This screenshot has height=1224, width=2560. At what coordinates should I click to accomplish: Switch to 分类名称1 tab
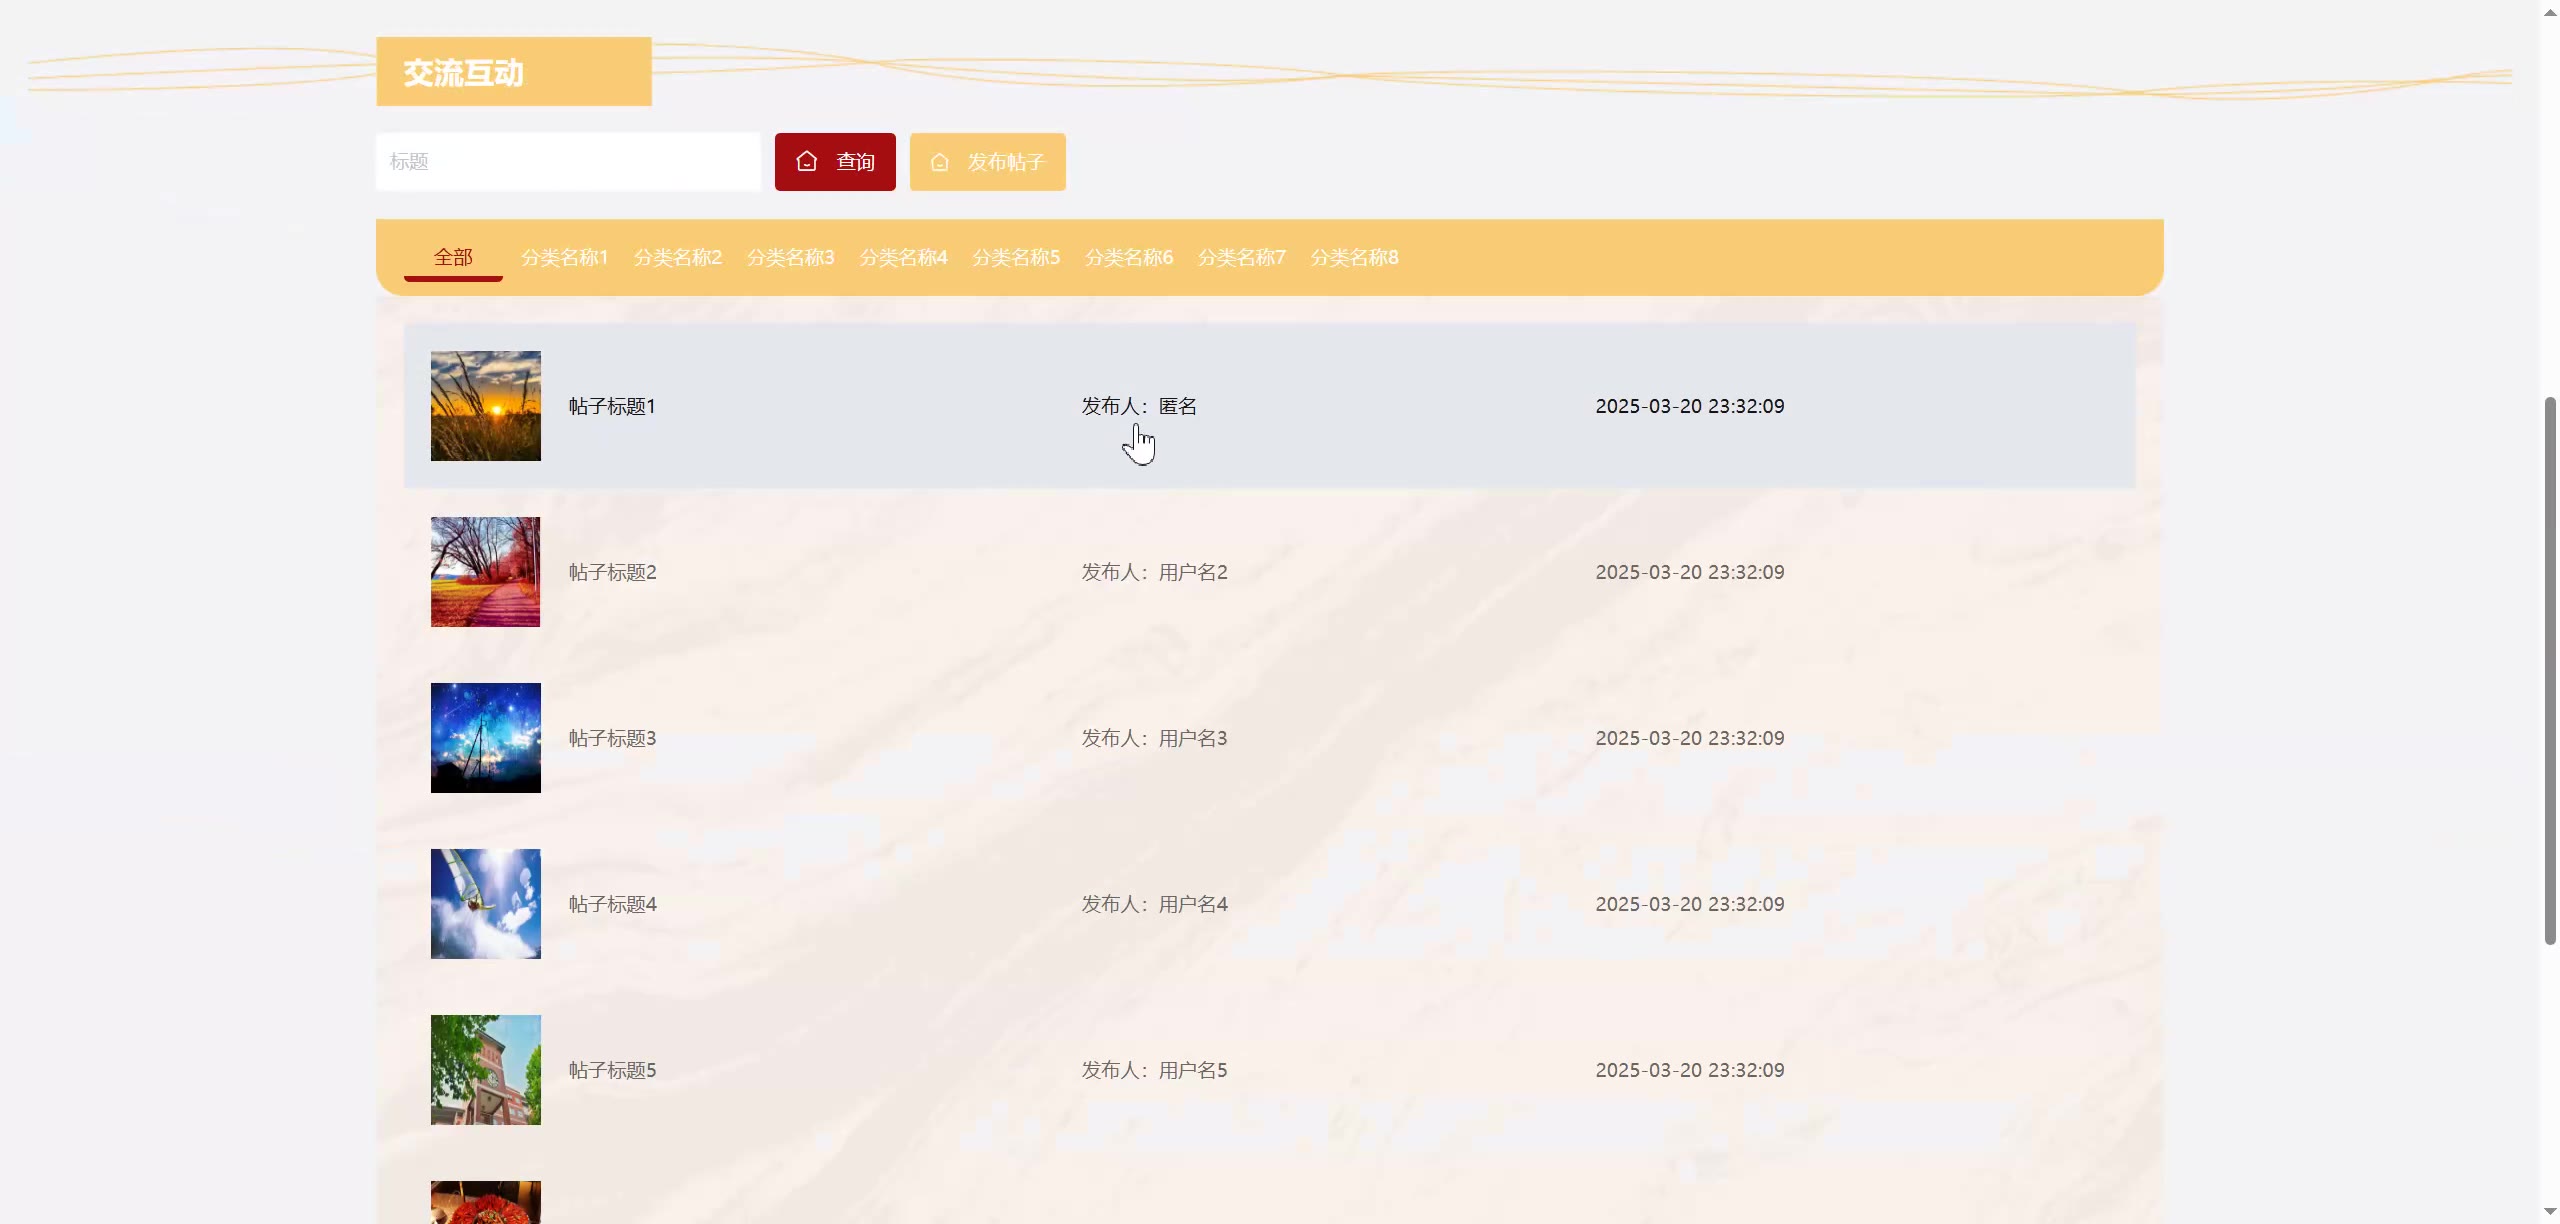point(565,258)
